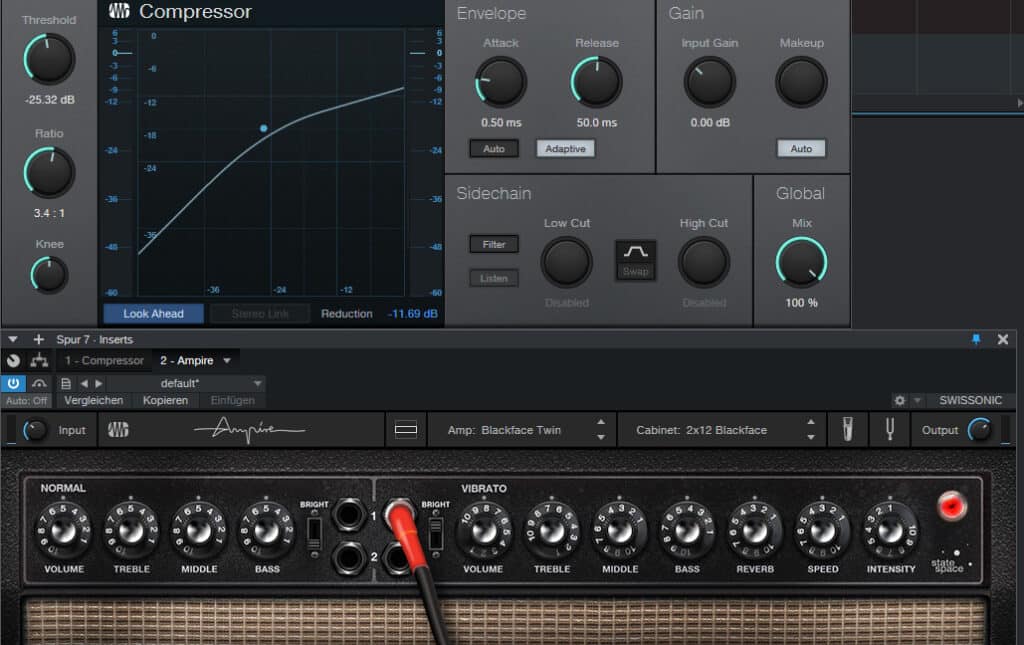Step the Cabinet selector arrows
The width and height of the screenshot is (1024, 645).
point(810,430)
